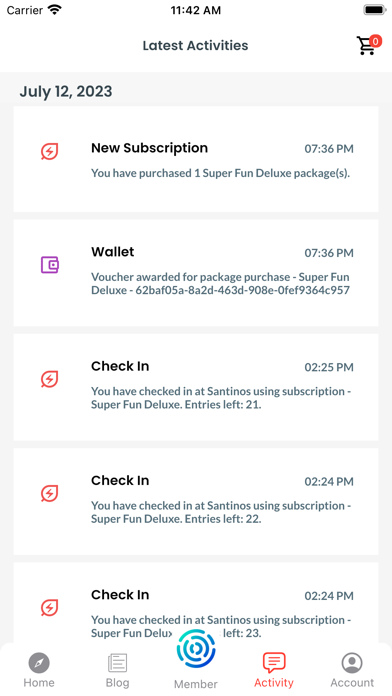
Task: Tap the Latest Activities title
Action: (195, 45)
